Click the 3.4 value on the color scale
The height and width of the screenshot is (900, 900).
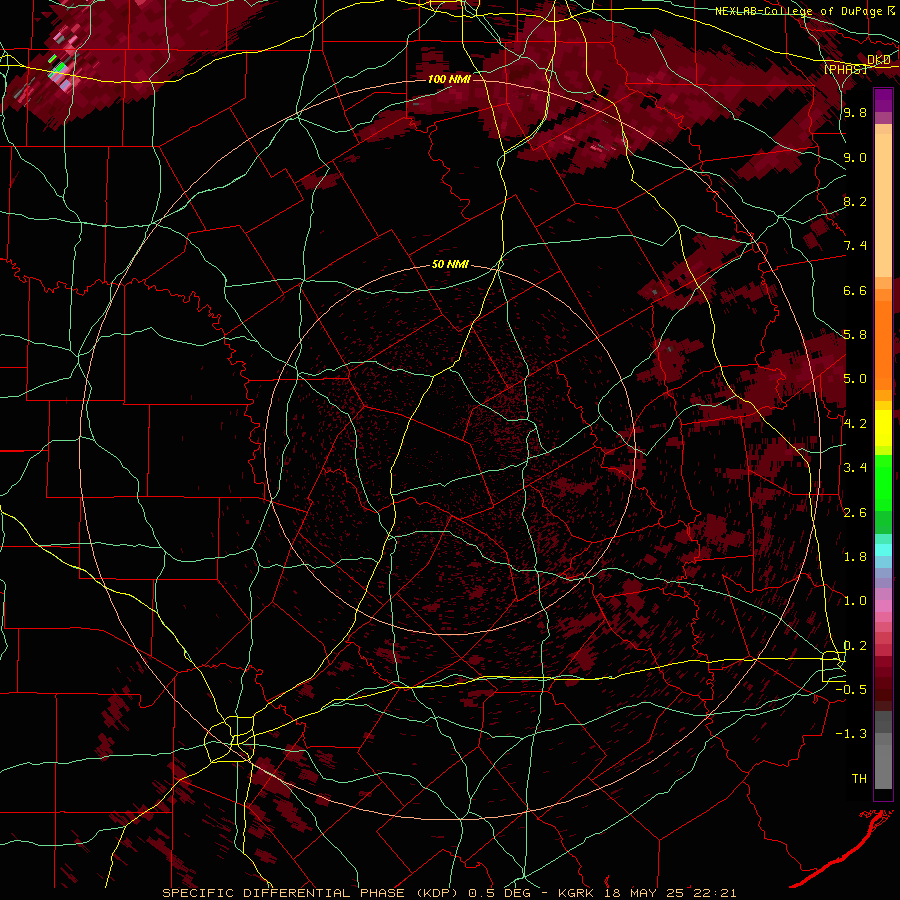point(855,468)
